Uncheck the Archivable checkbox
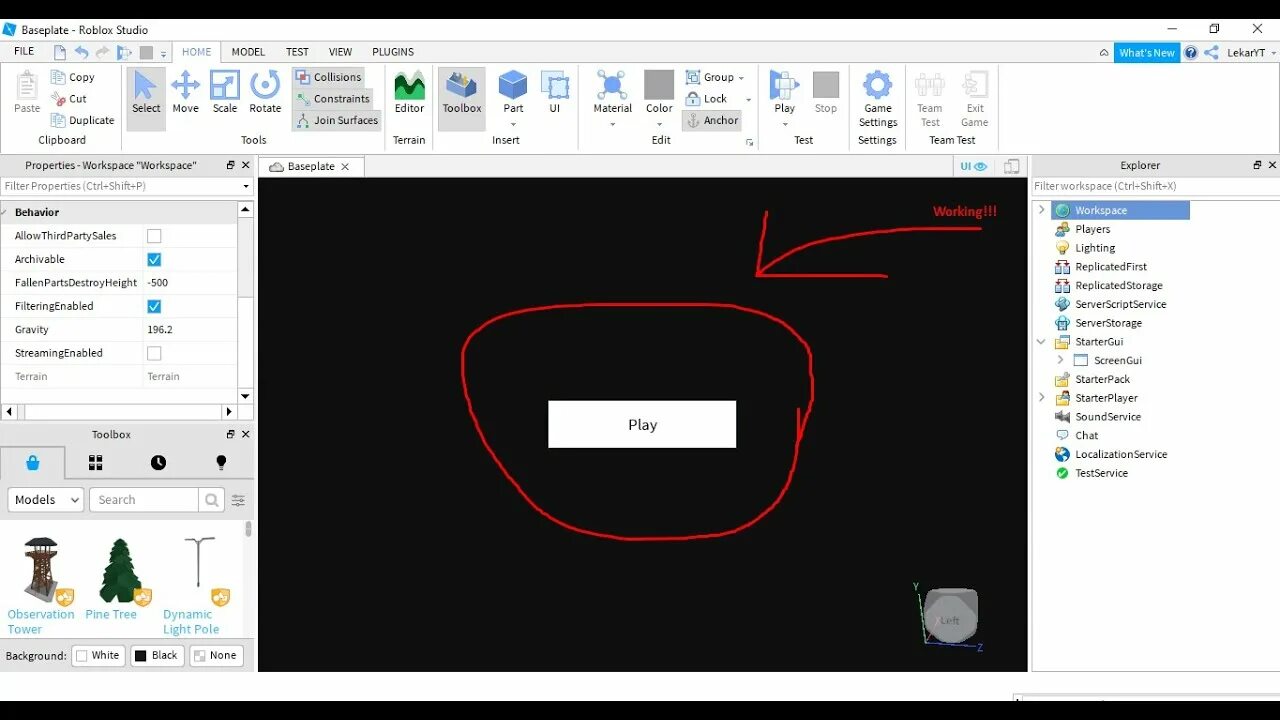Image resolution: width=1280 pixels, height=720 pixels. (154, 259)
